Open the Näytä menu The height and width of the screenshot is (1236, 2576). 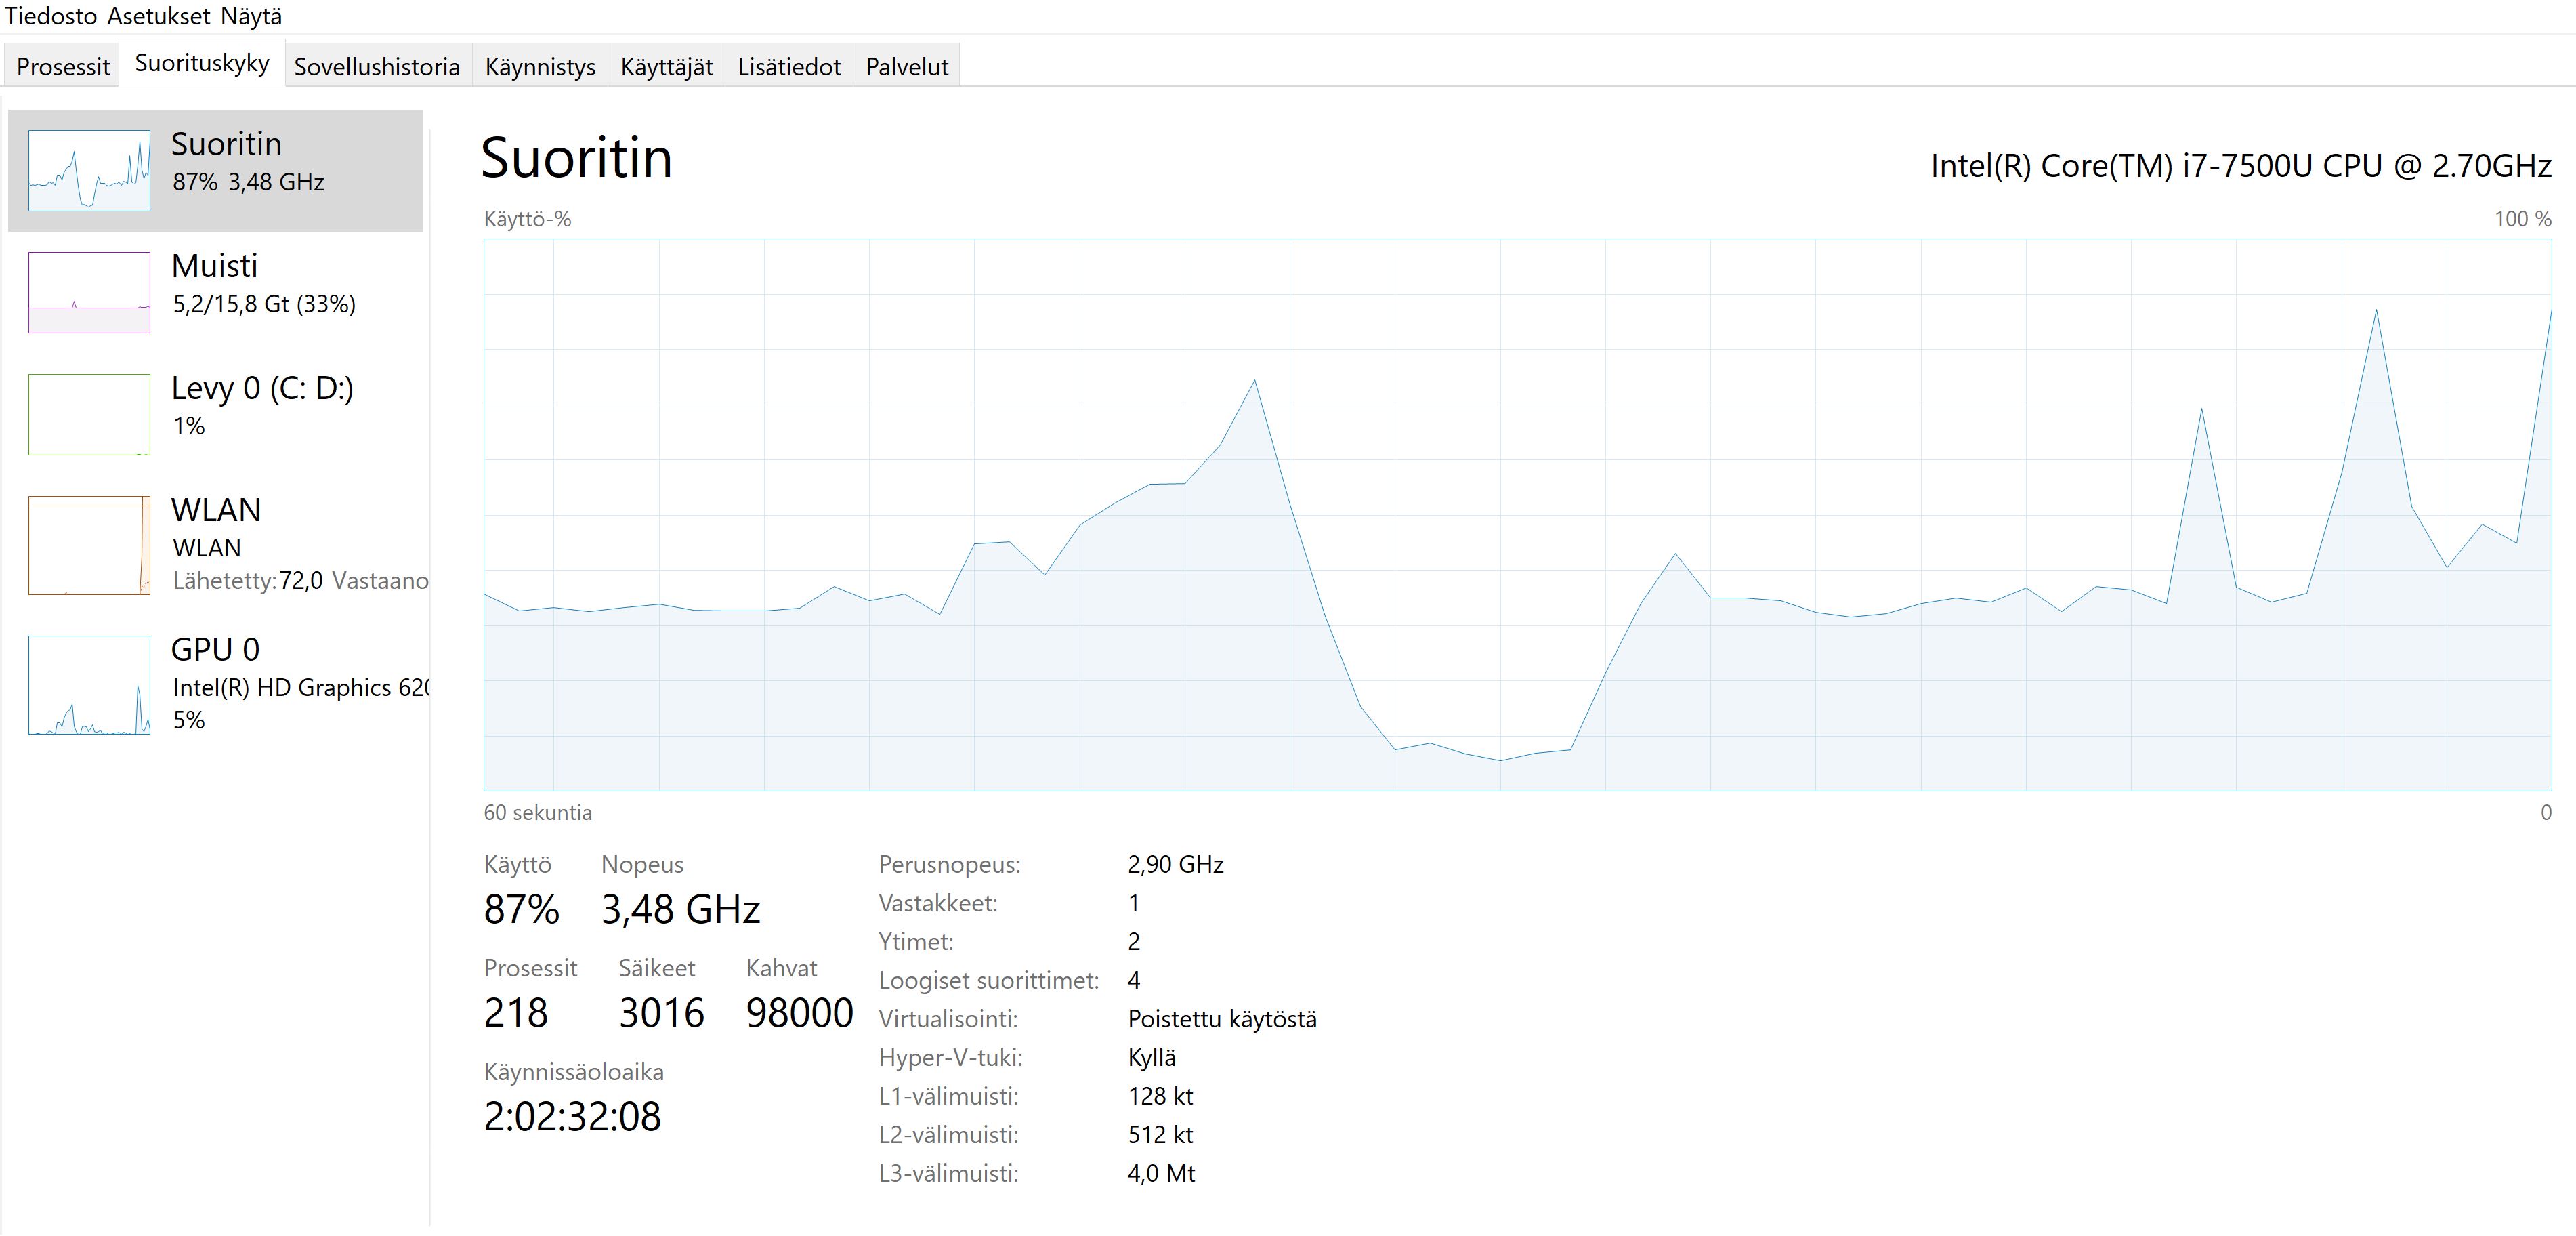pos(251,16)
